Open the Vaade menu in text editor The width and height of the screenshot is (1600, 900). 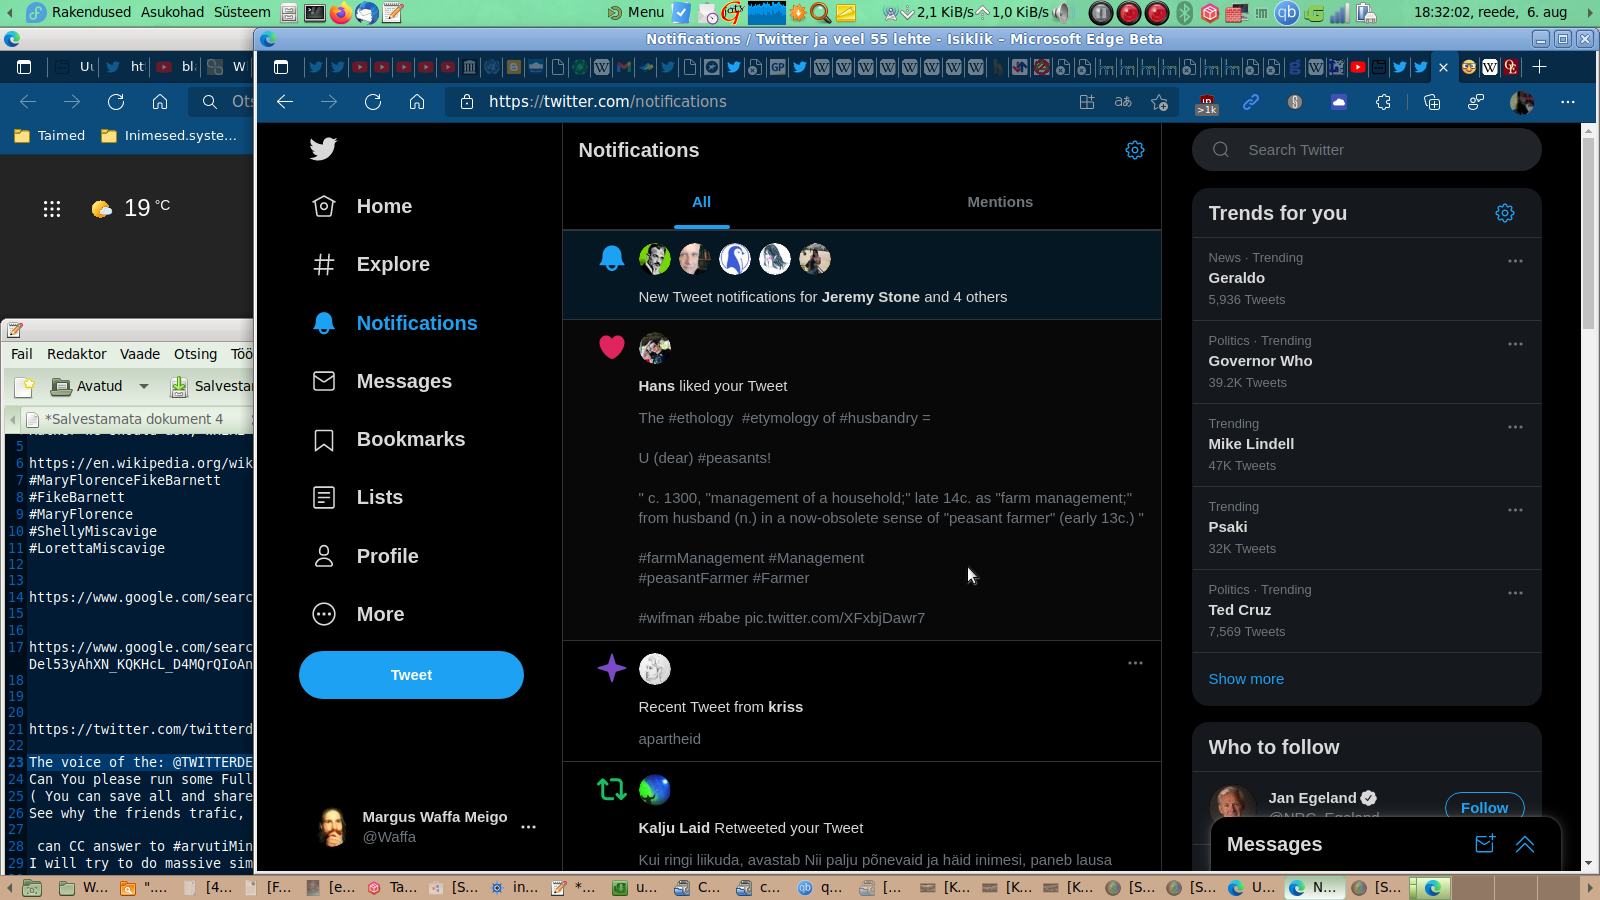(140, 354)
